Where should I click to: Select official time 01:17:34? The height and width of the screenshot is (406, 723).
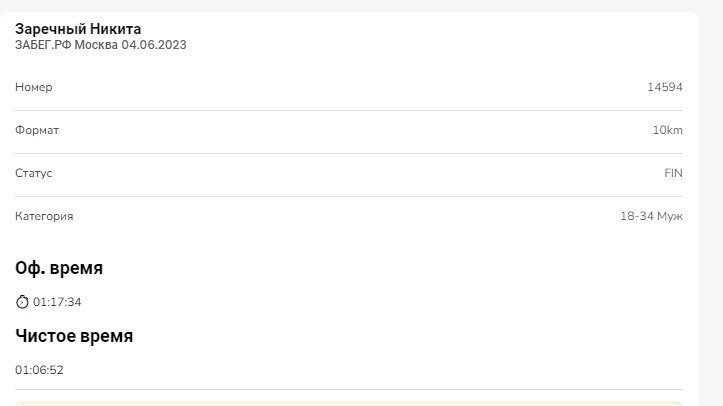click(57, 302)
